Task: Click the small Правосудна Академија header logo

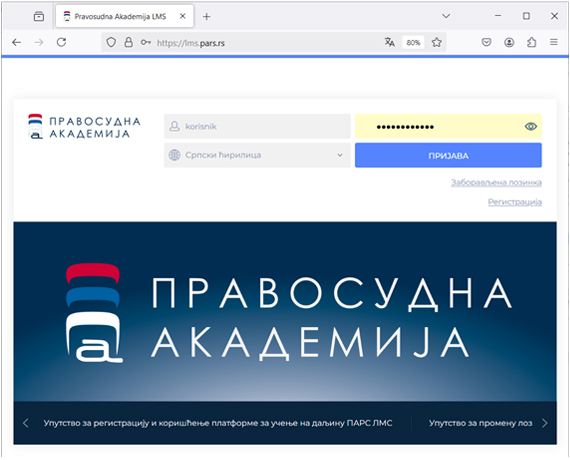Action: pyautogui.click(x=84, y=127)
